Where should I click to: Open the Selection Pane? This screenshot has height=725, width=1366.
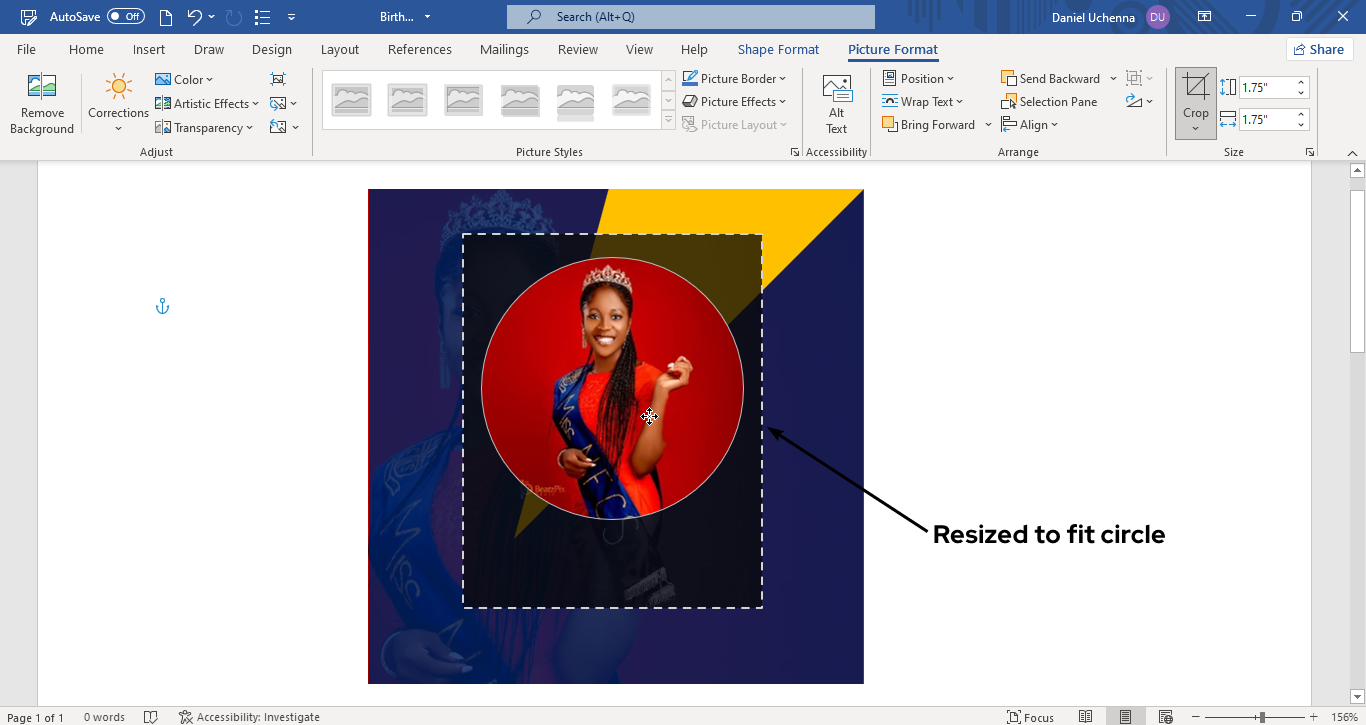[x=1049, y=102]
